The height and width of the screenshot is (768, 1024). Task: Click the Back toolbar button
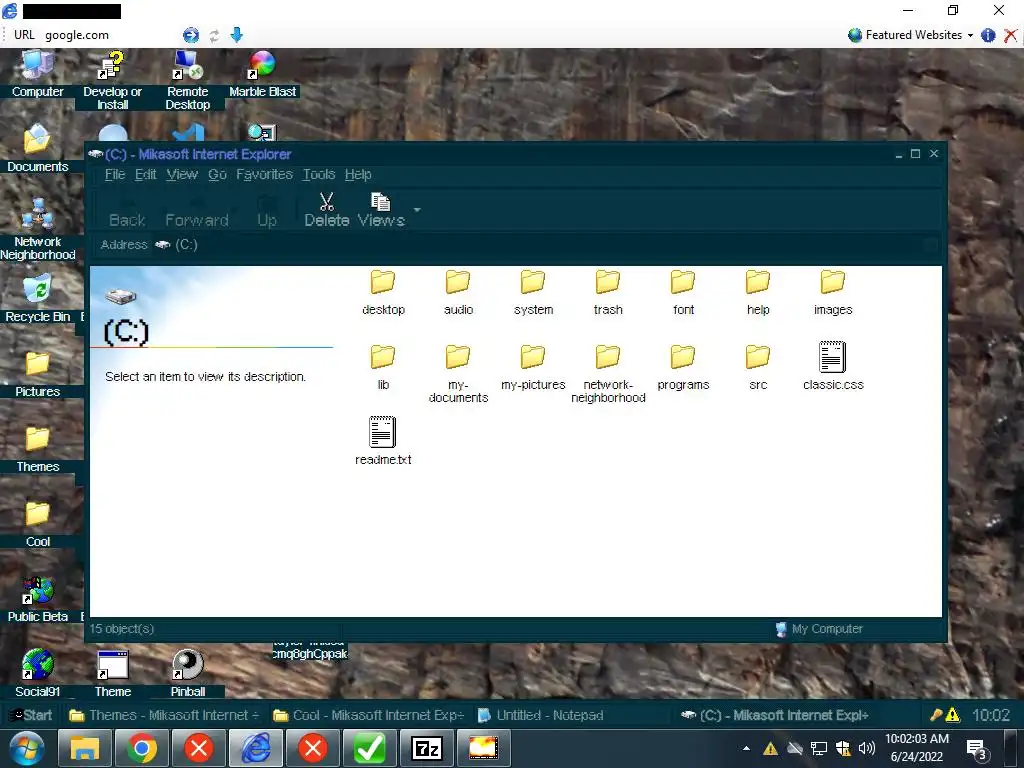[127, 211]
